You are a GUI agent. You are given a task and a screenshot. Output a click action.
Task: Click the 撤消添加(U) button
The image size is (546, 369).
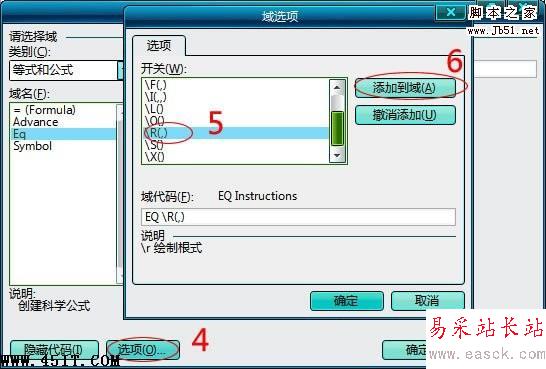click(405, 115)
